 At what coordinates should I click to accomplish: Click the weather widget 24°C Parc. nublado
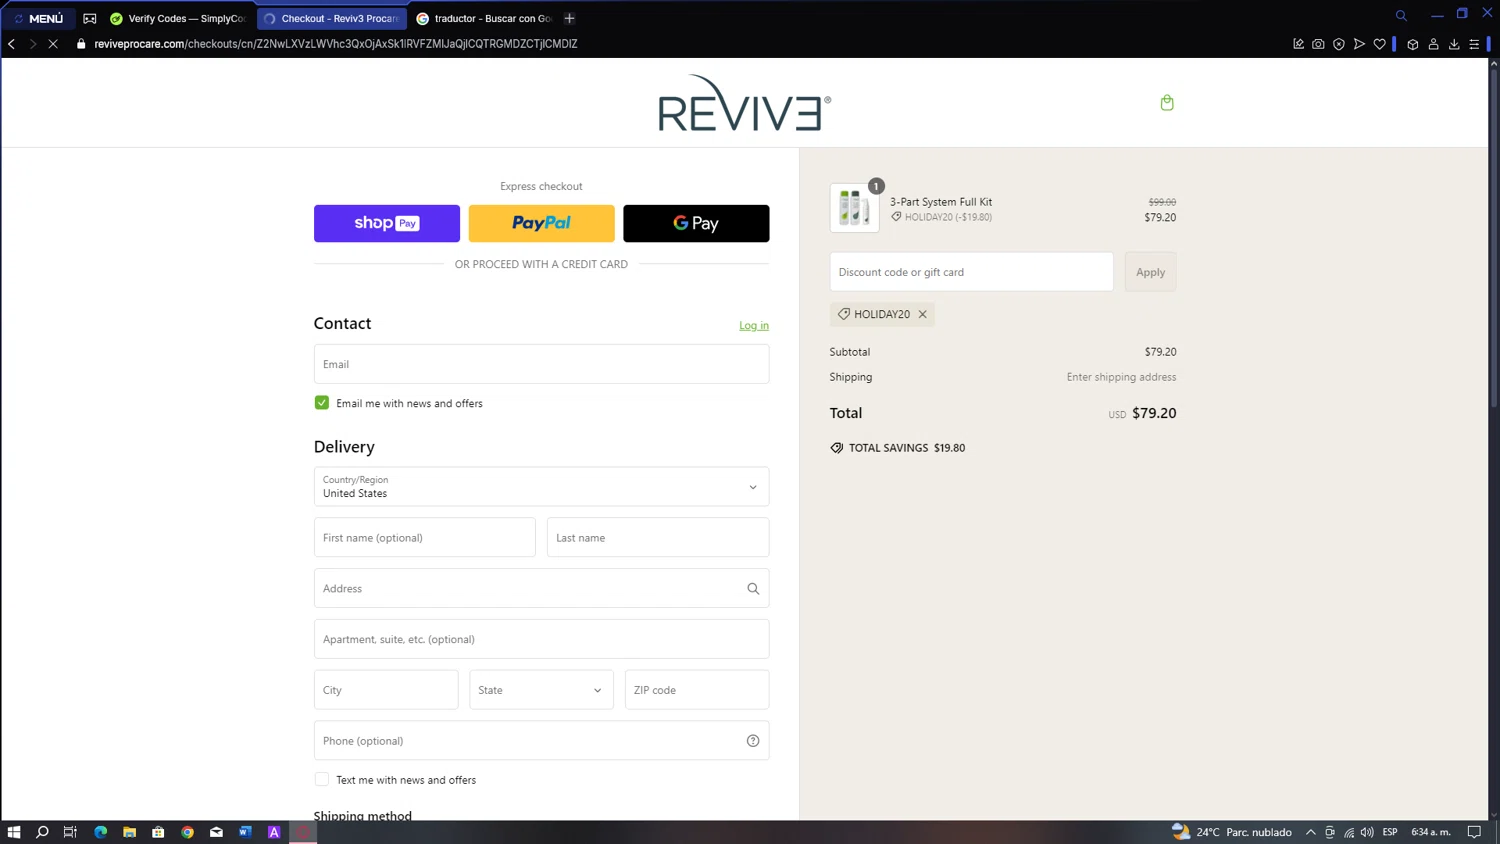pos(1232,832)
